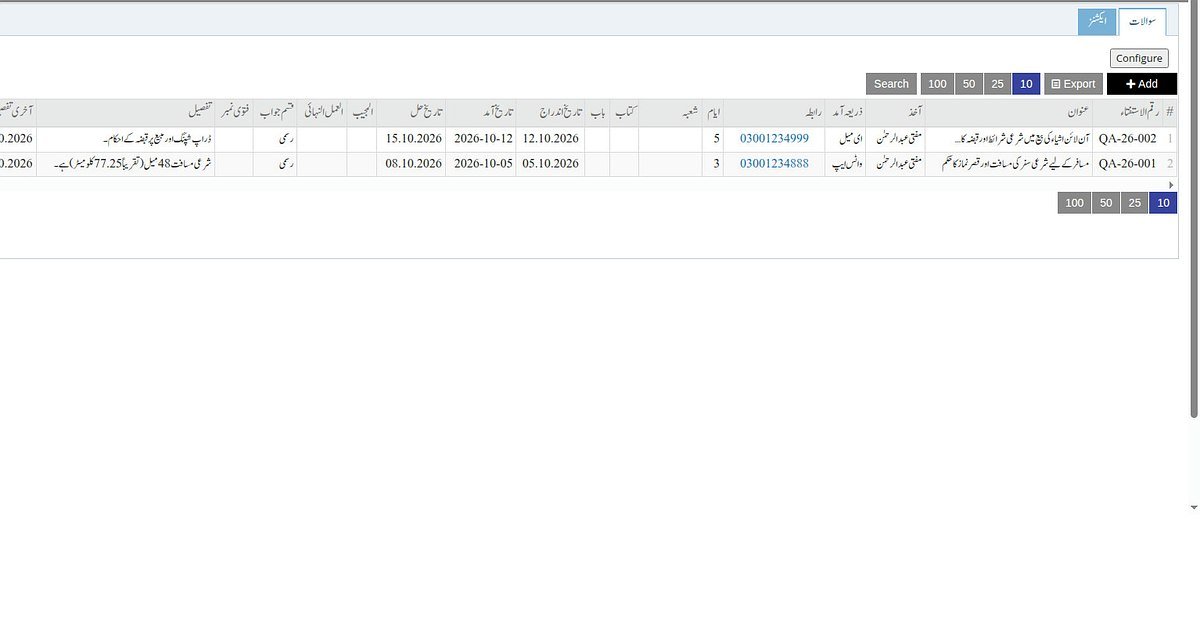1200x625 pixels.
Task: Click resolution date 15.10.2026
Action: coord(413,139)
